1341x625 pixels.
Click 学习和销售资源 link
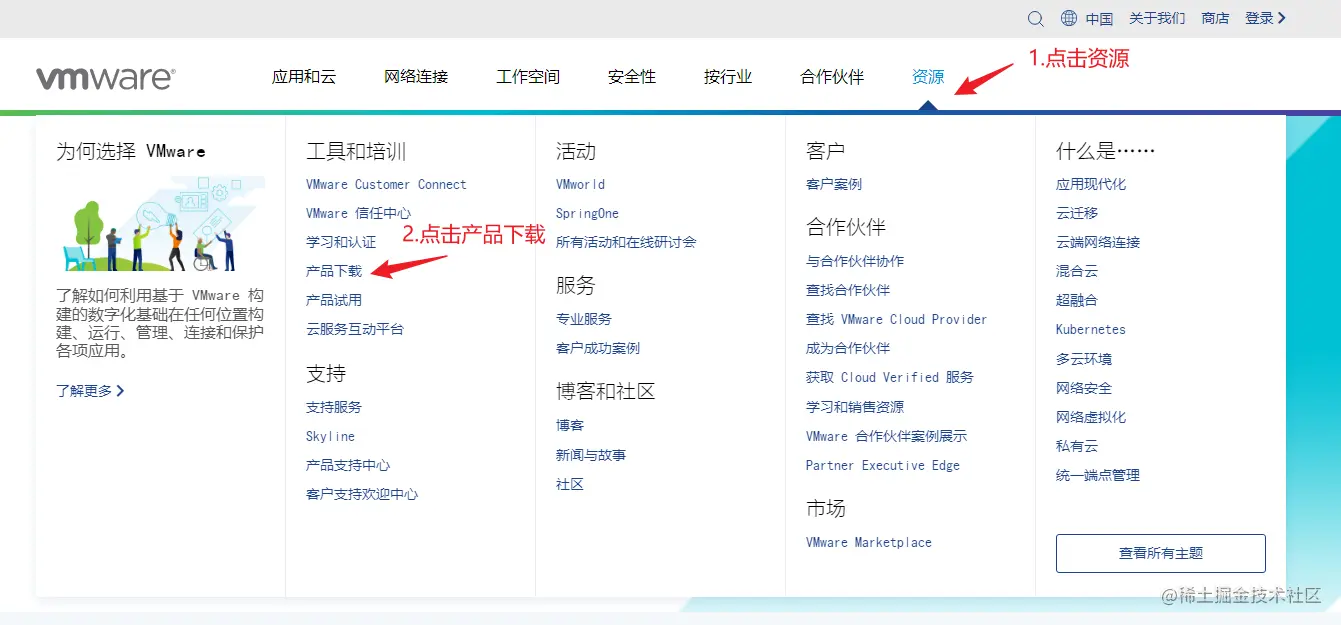[x=855, y=407]
